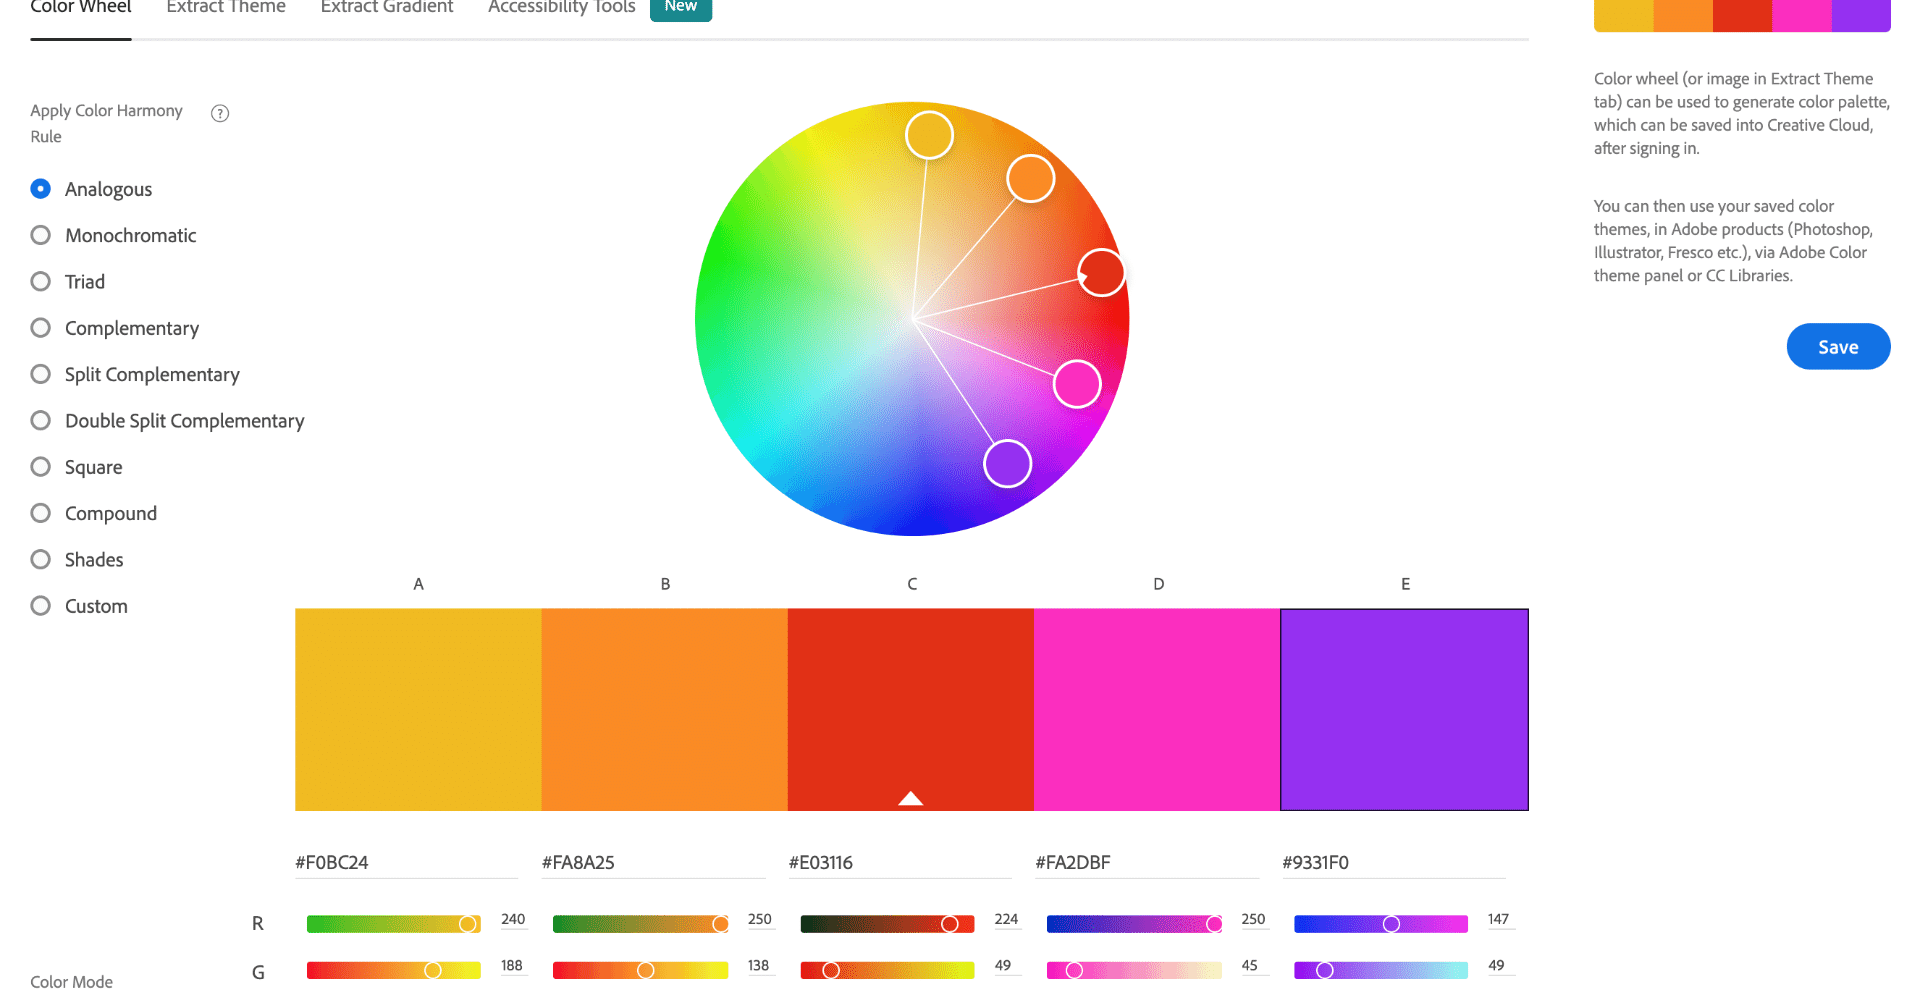1920x1005 pixels.
Task: Click the Color Harmony Rule help icon
Action: pos(220,113)
